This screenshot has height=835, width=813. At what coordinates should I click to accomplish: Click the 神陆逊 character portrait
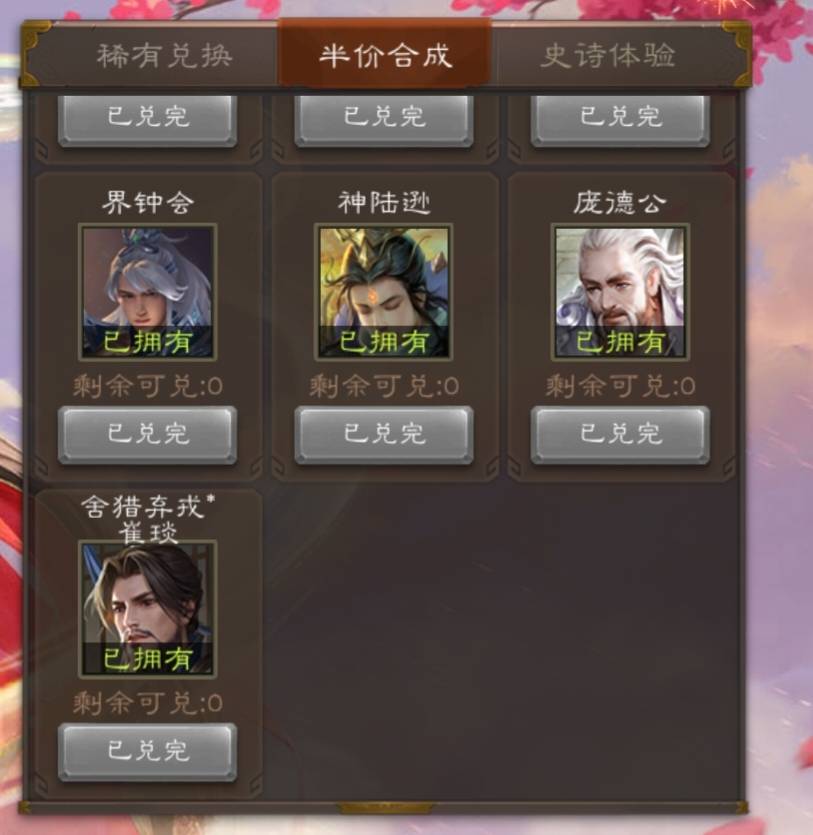coord(384,292)
